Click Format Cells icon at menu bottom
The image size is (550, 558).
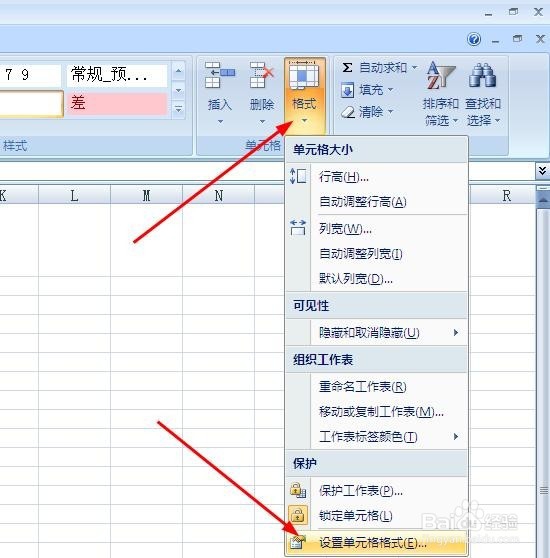[298, 542]
